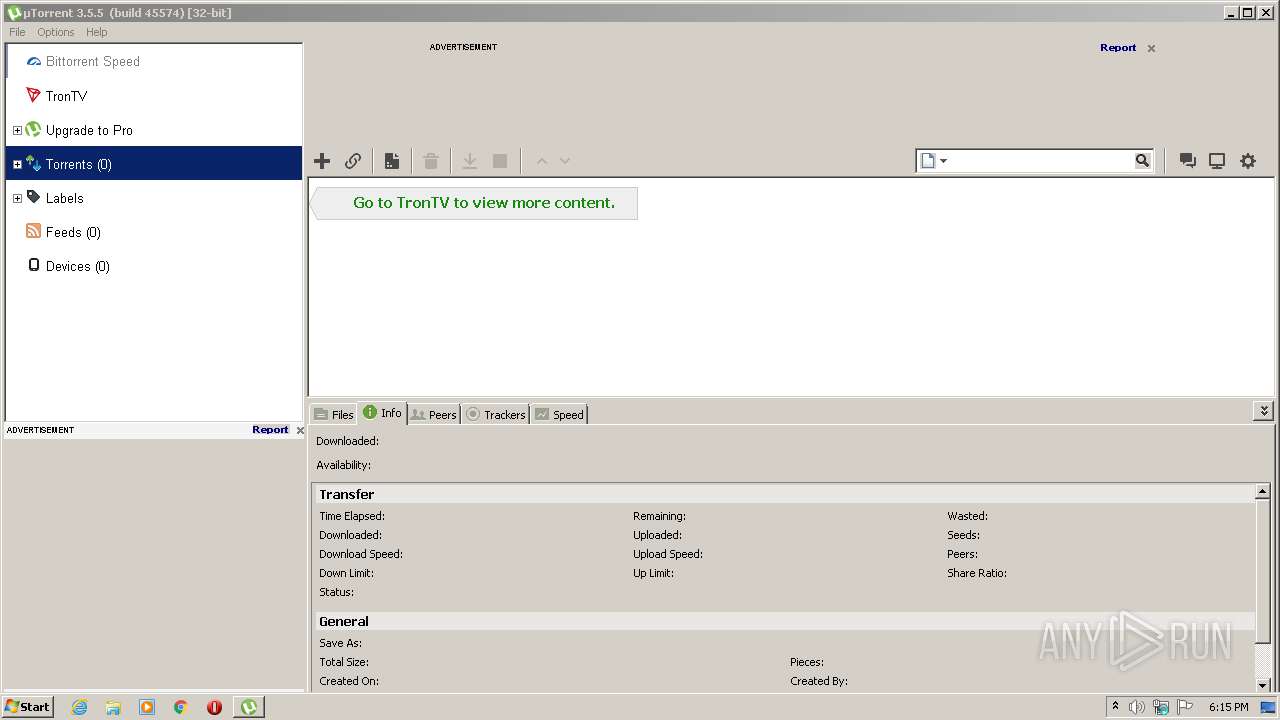Expand the Labels tree node

click(x=17, y=198)
